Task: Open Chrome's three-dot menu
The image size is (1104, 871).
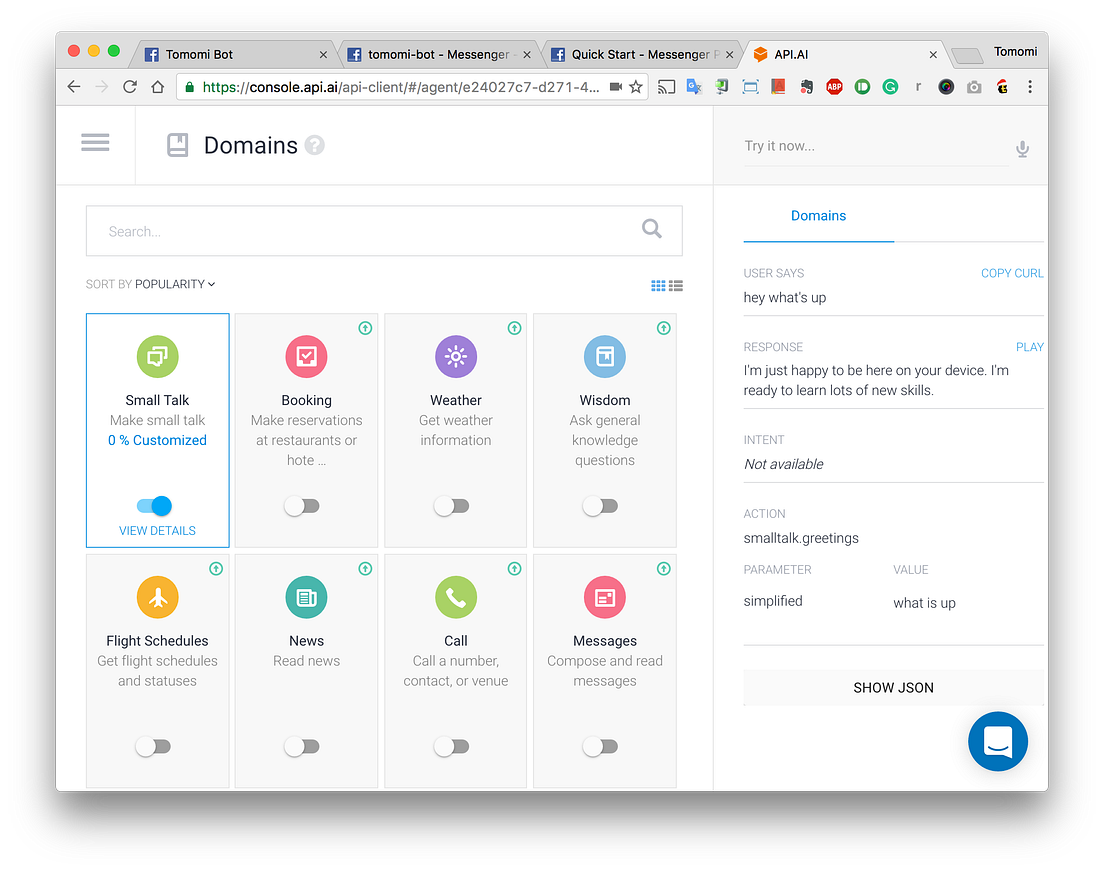Action: tap(1030, 87)
